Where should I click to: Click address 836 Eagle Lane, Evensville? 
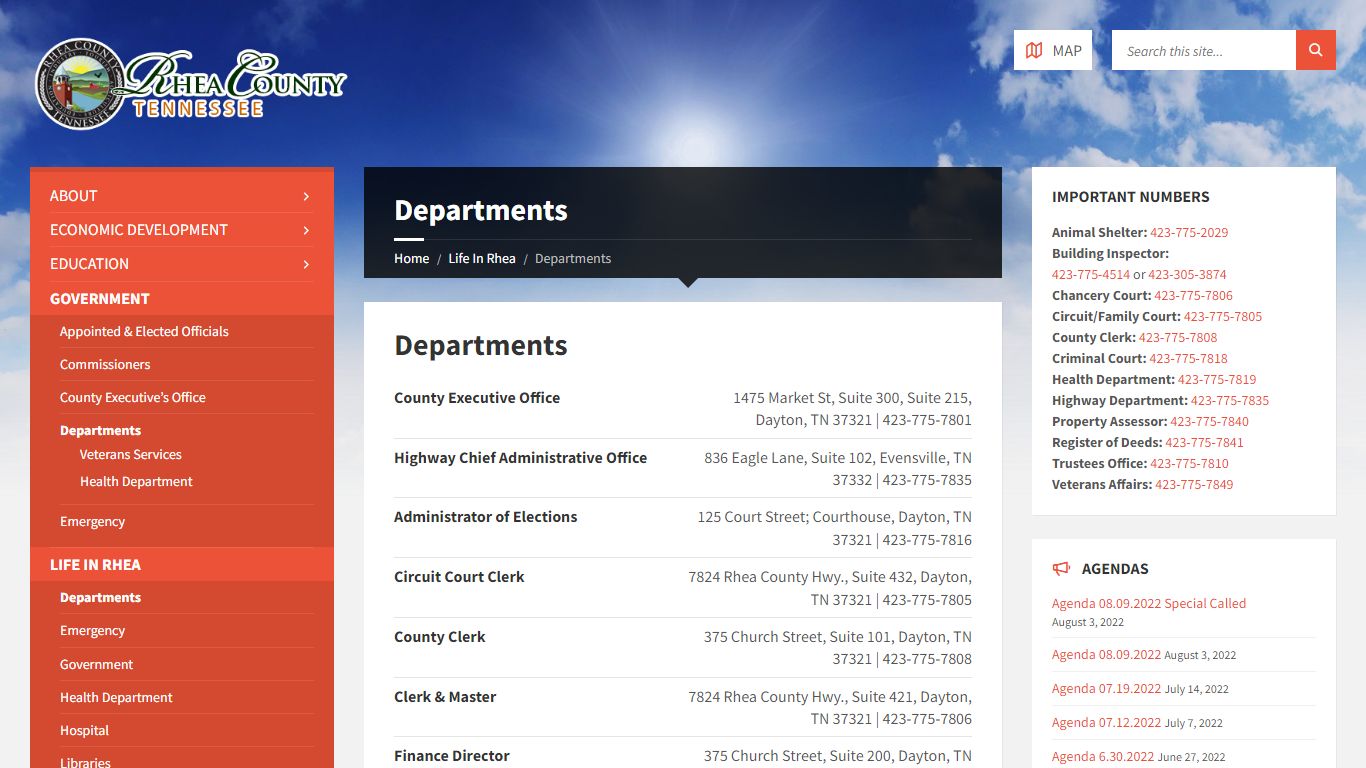coord(838,469)
